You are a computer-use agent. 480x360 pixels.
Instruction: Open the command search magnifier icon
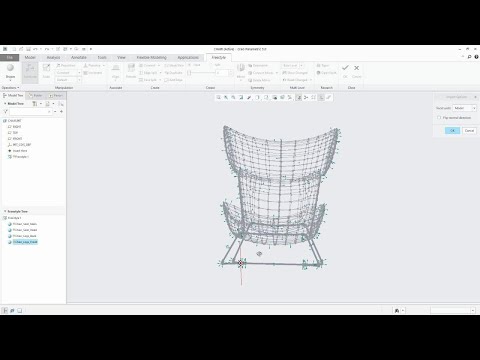(469, 57)
